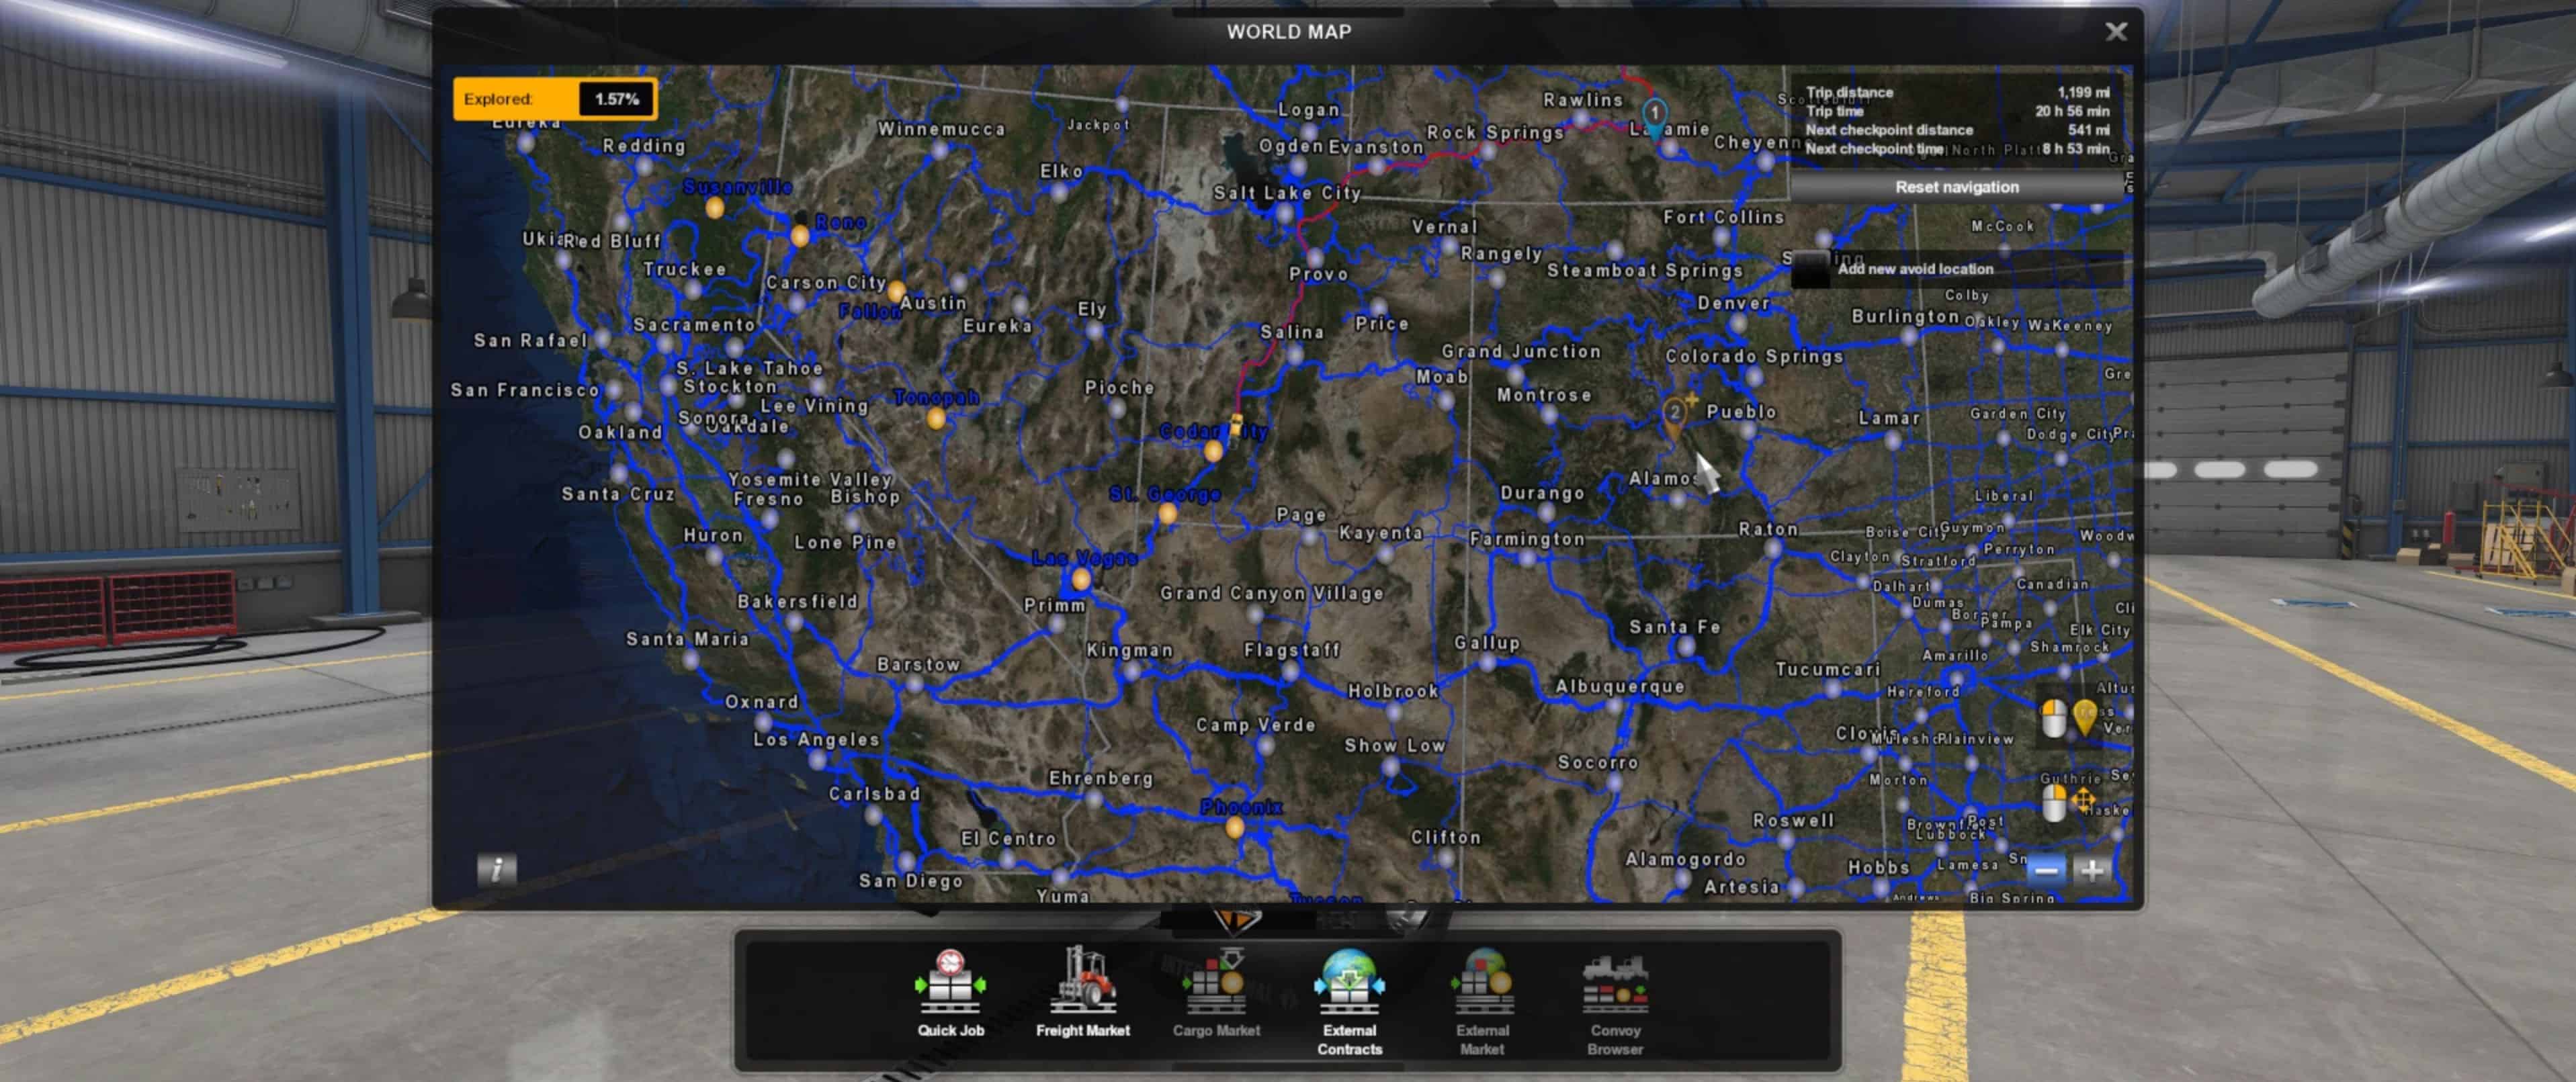Screen dimensions: 2576x1082
Task: Open the Convoy Browser
Action: tap(1615, 998)
